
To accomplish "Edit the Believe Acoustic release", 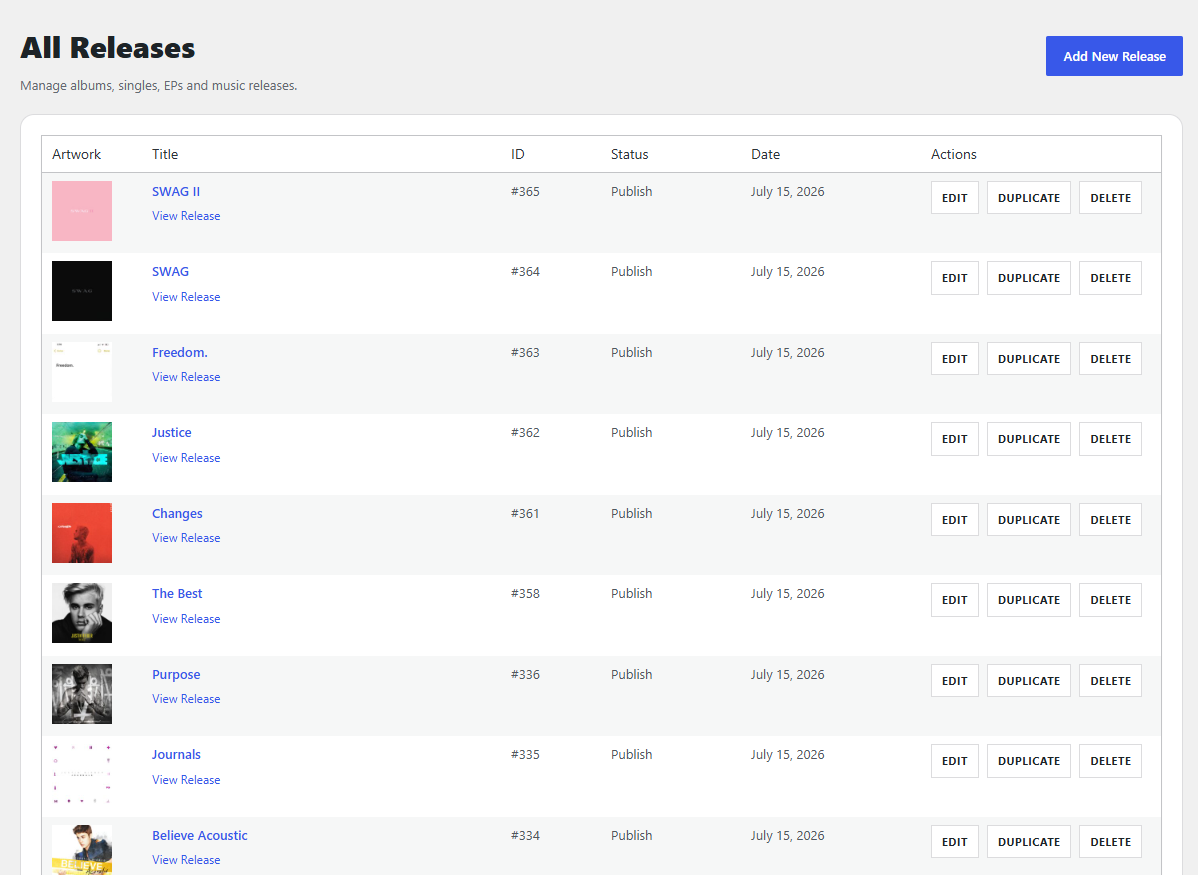I will coord(954,842).
